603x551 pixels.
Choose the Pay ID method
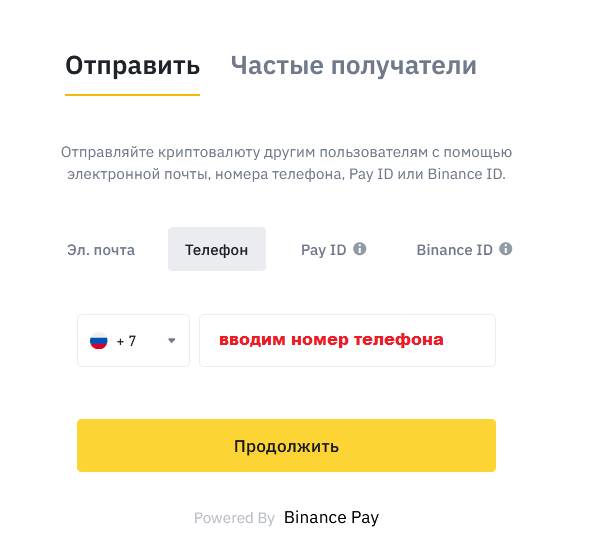[323, 250]
